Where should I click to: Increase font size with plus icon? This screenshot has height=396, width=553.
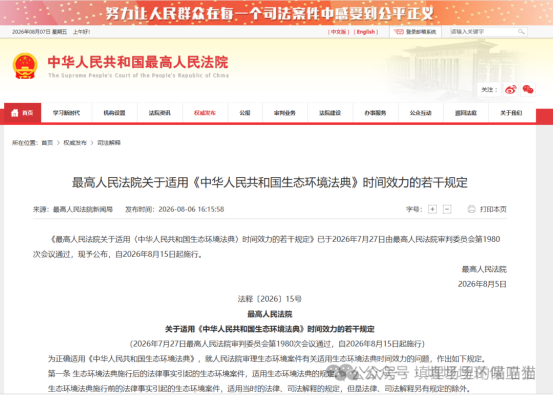point(432,209)
